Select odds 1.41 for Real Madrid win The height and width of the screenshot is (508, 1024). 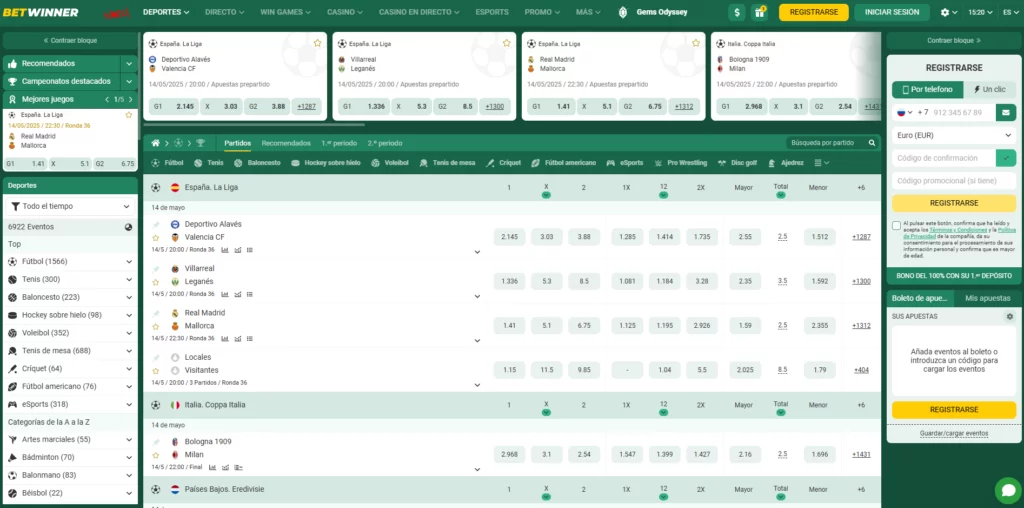click(x=509, y=325)
